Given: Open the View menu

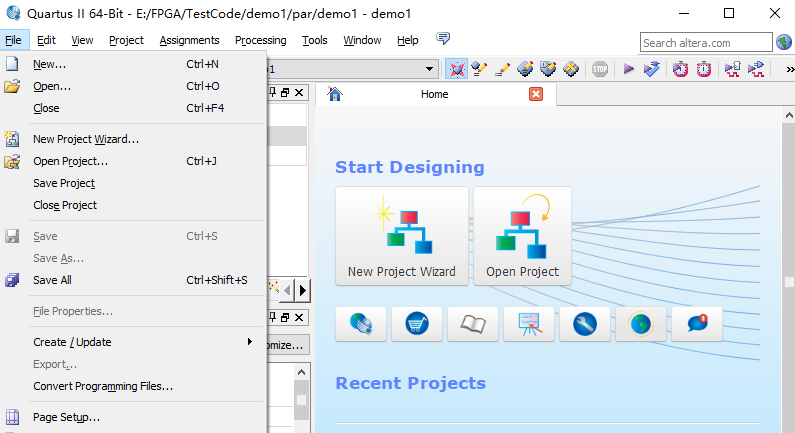Looking at the screenshot, I should point(82,40).
